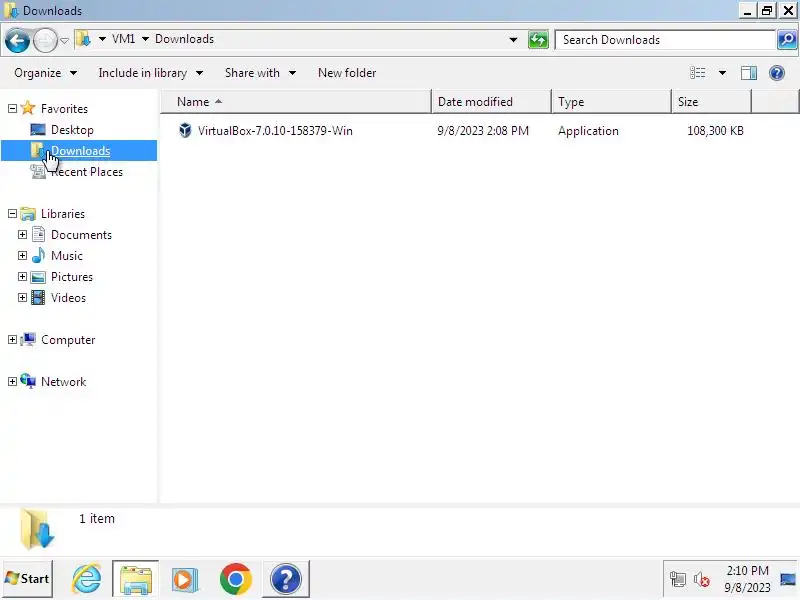Select the VirtualBox-7.0.10-158379-Win file
Viewport: 800px width, 600px height.
click(275, 131)
